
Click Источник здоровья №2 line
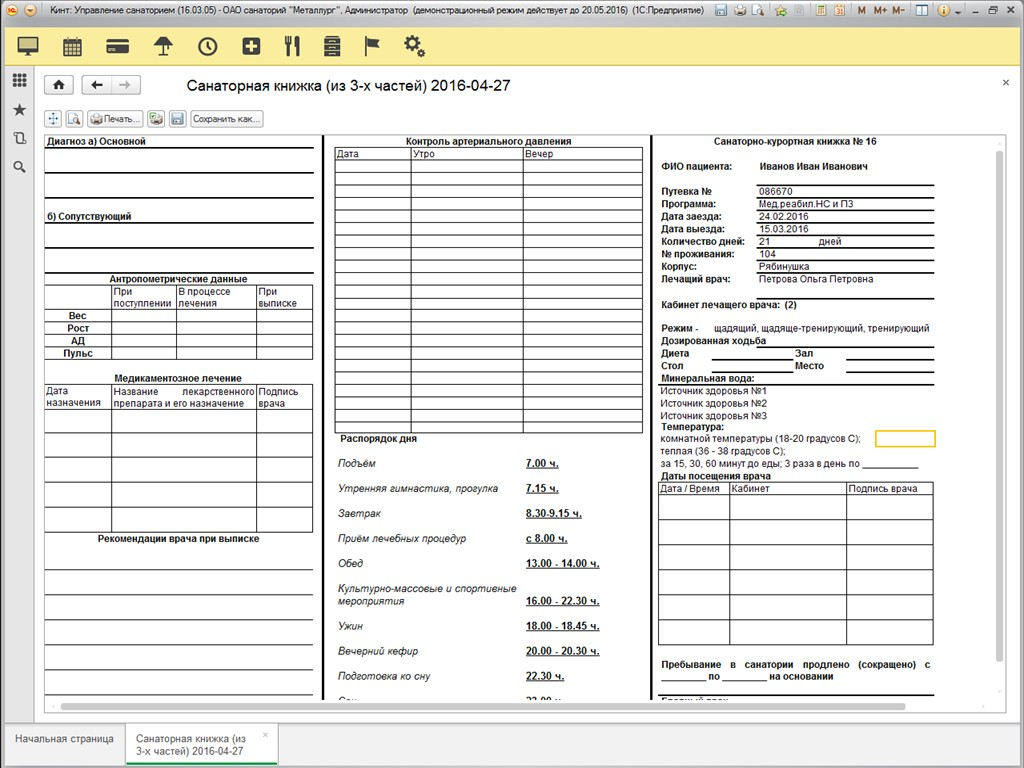pos(713,404)
